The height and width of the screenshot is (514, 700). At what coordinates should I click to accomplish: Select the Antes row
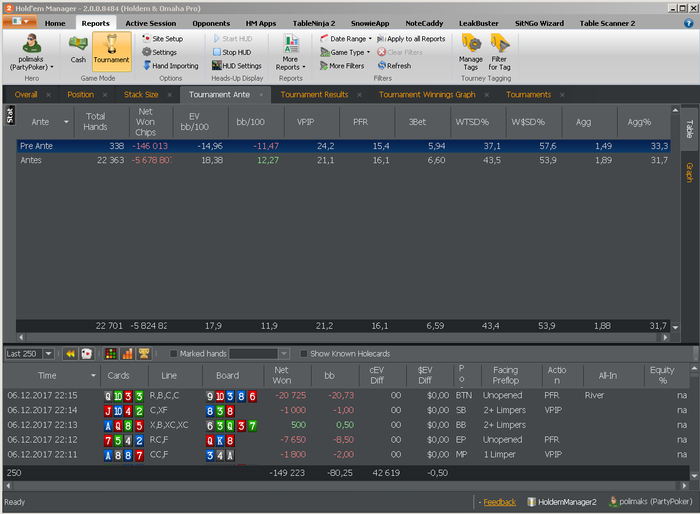click(343, 160)
